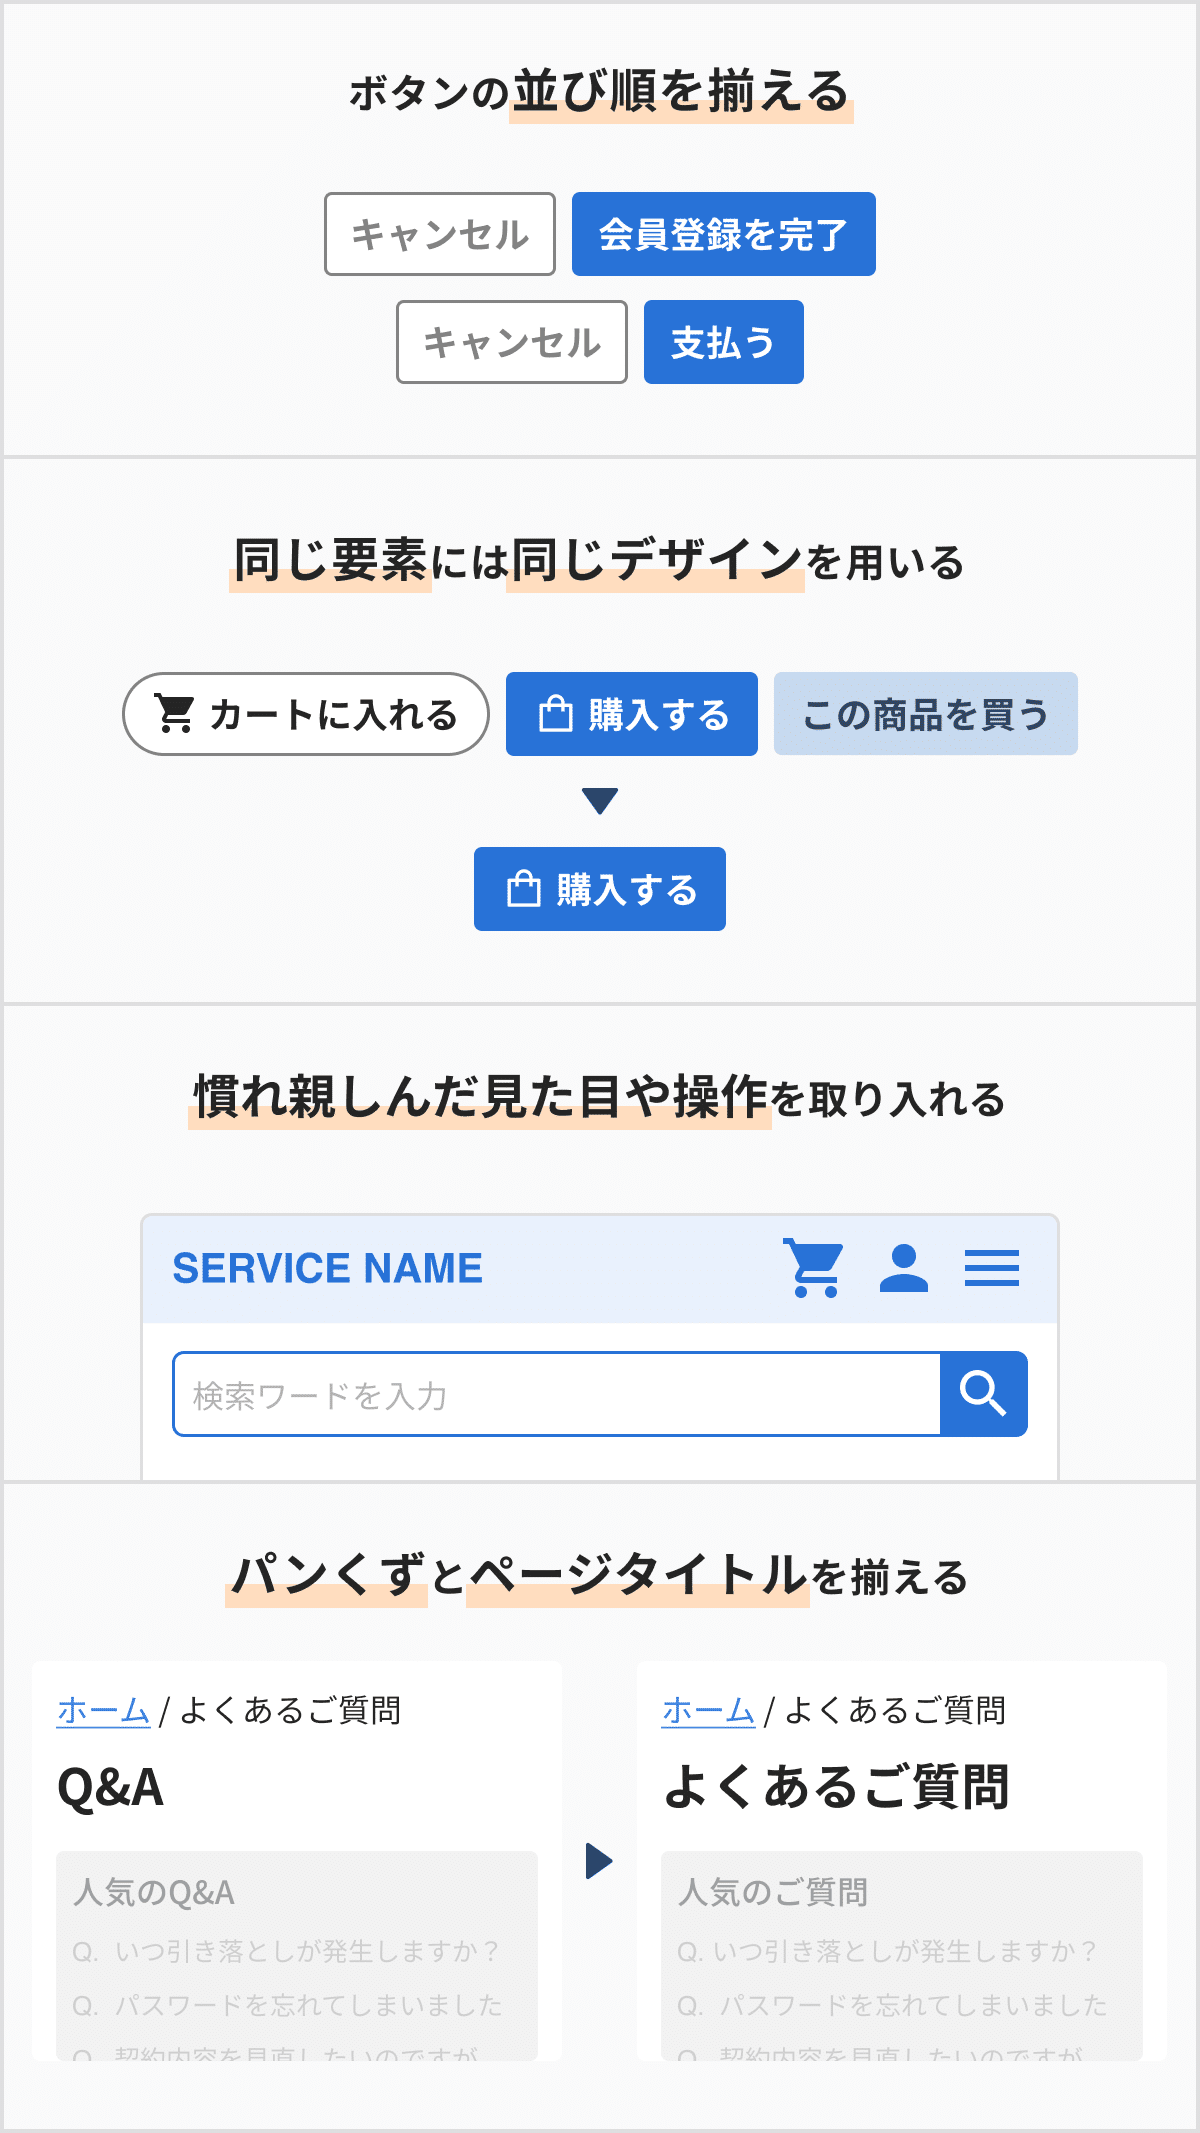Click the light blue この商品を買う button

pos(926,714)
